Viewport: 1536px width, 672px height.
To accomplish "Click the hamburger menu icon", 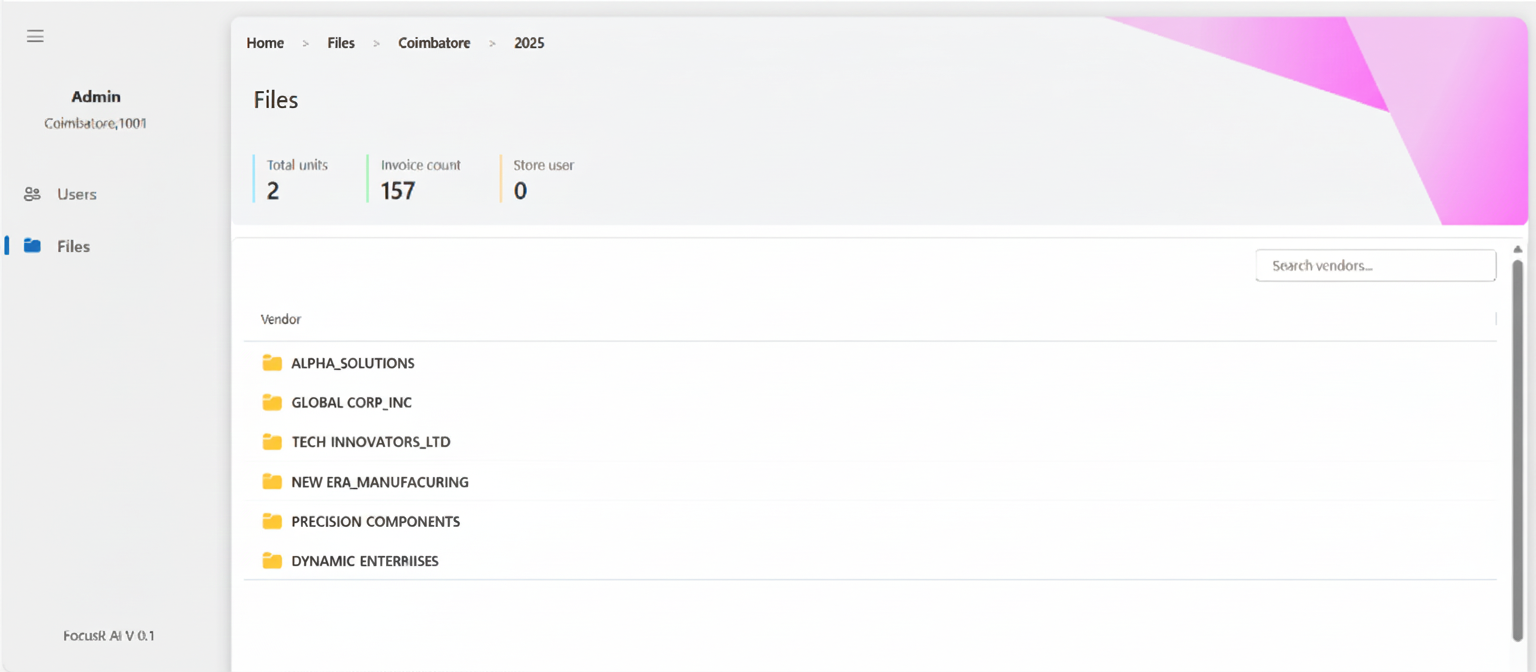I will [35, 36].
